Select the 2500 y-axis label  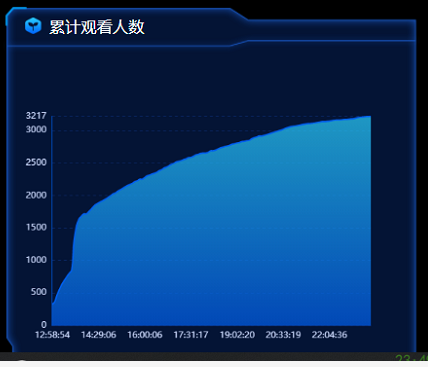[x=36, y=162]
